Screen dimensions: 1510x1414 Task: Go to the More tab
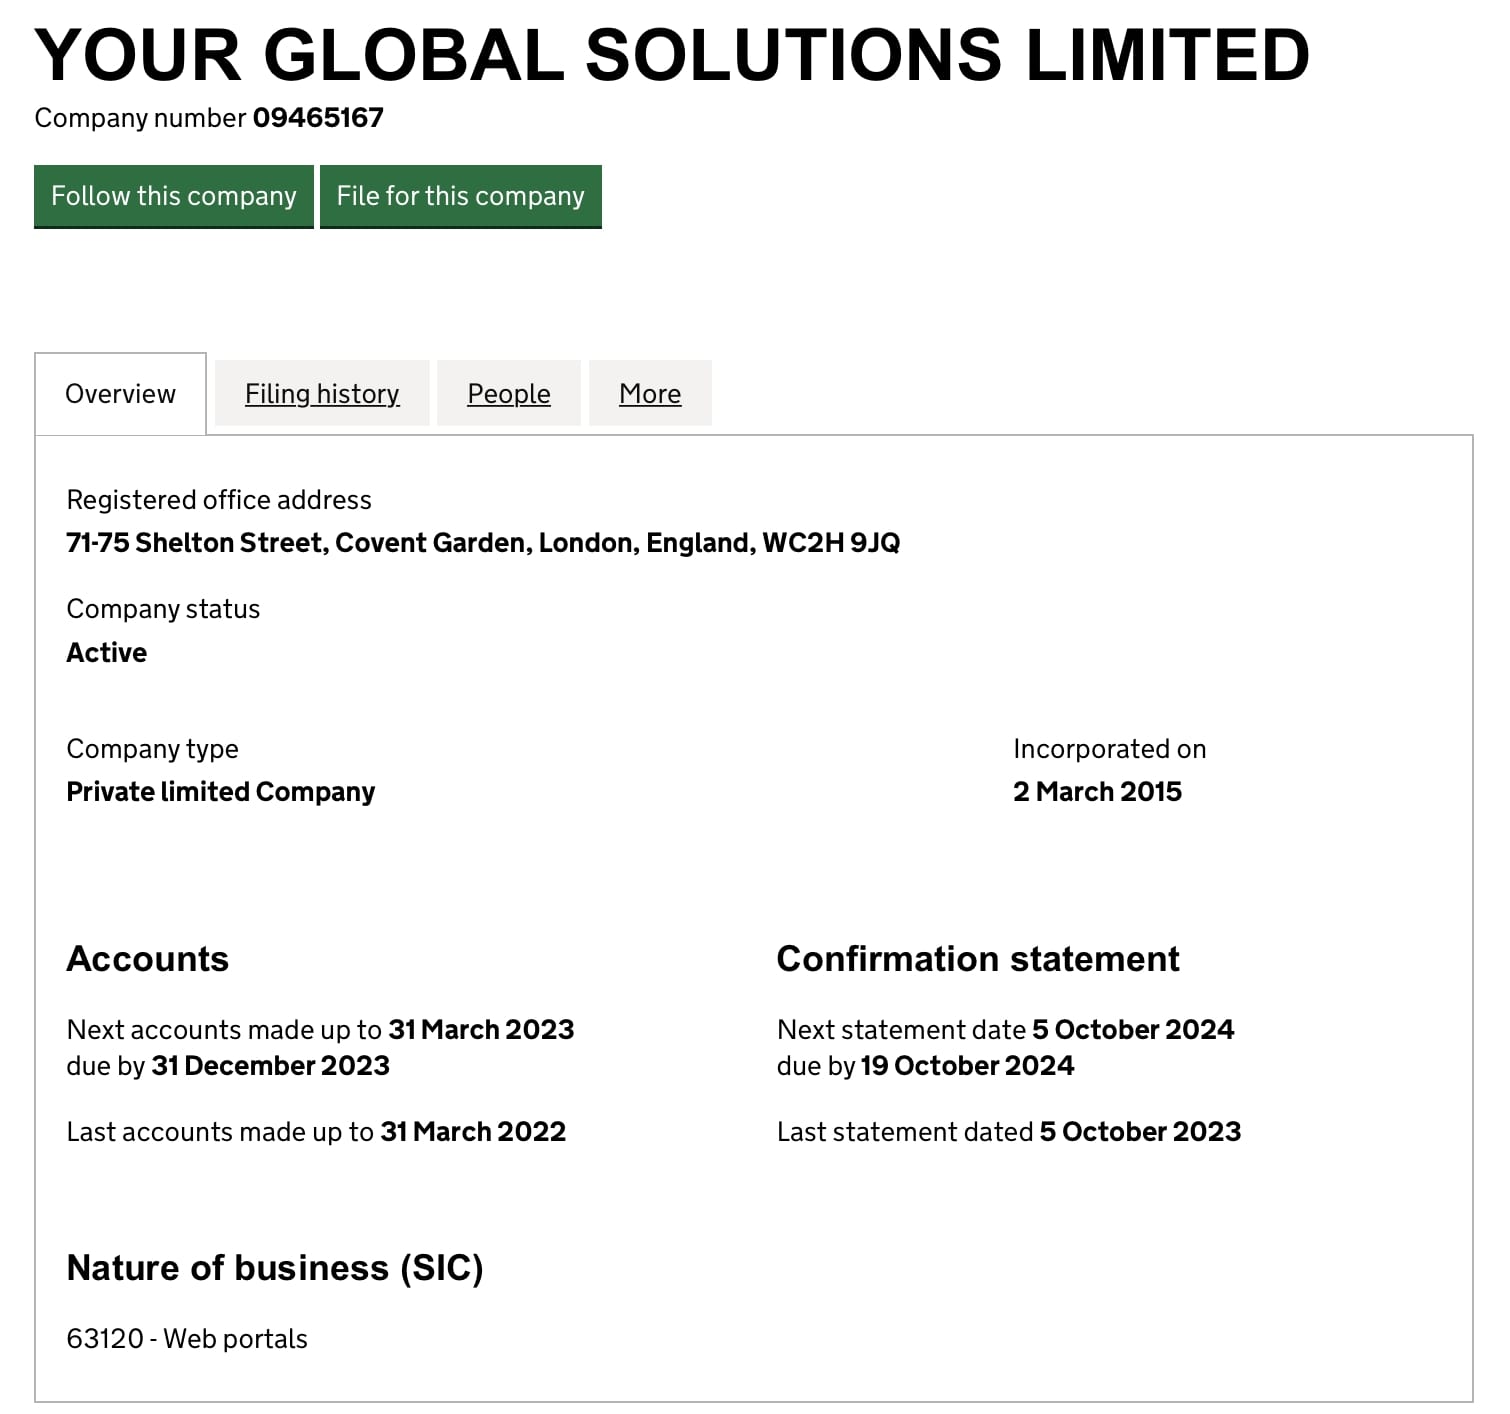point(650,394)
